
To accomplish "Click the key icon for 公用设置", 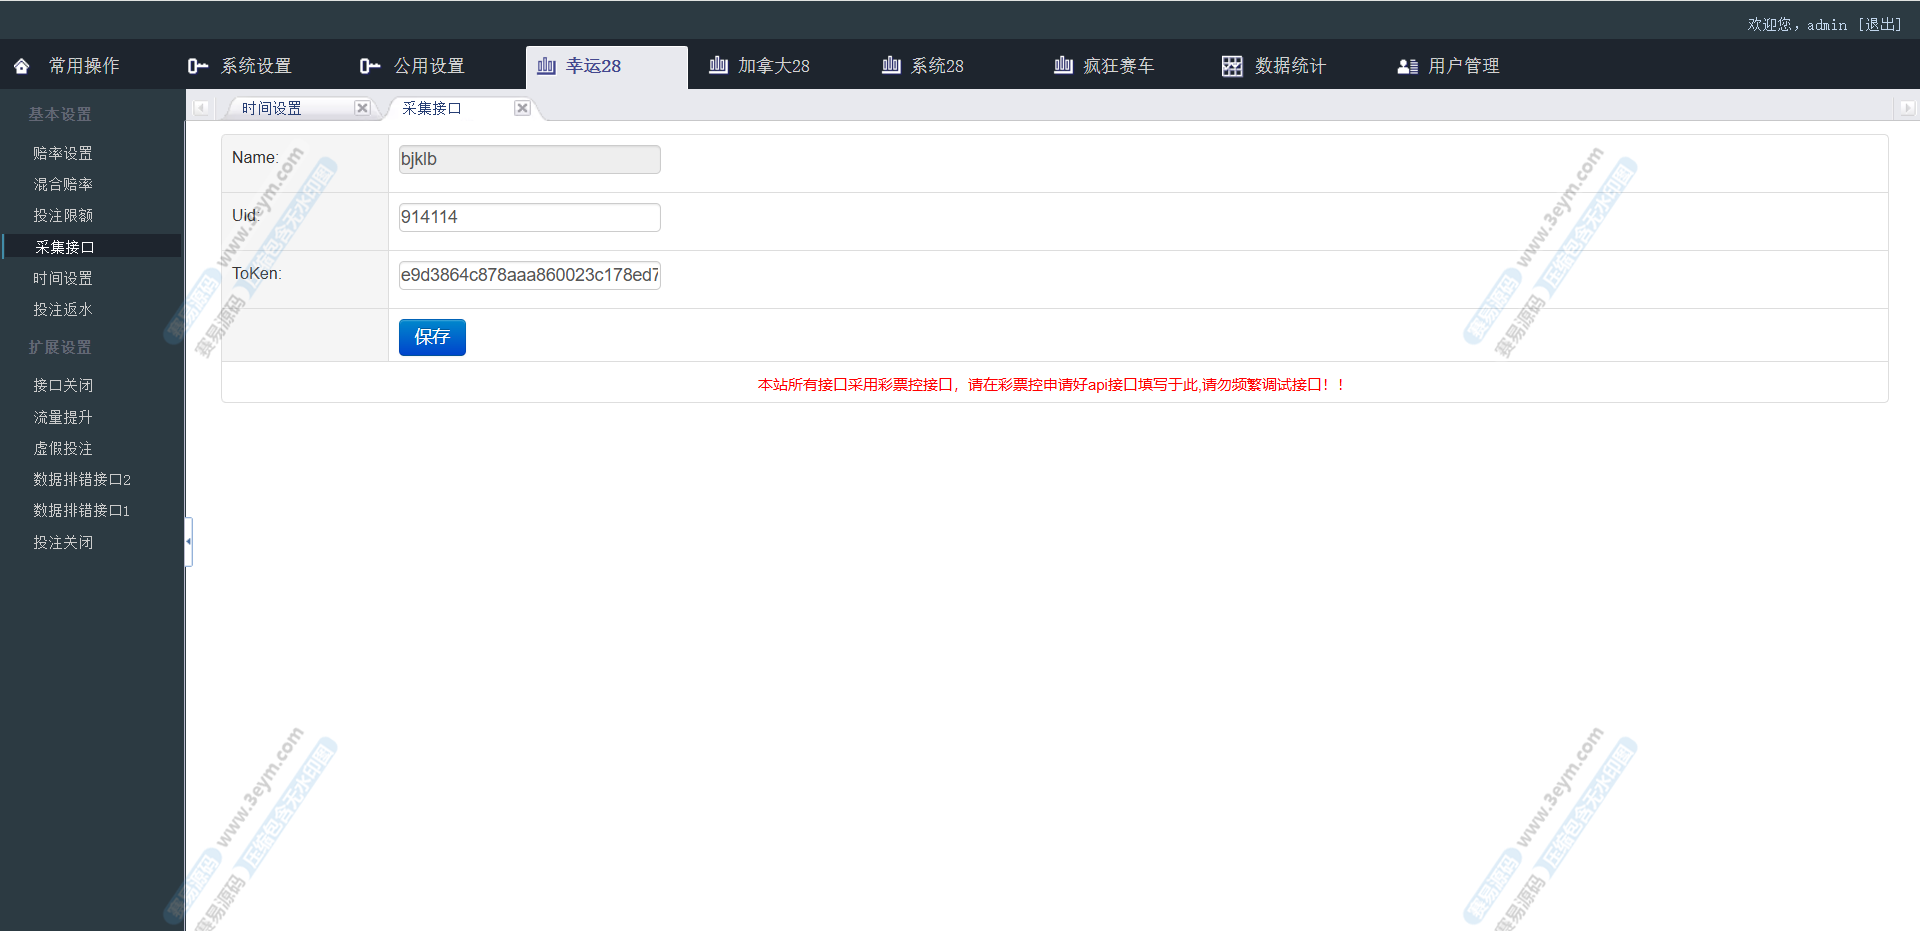I will (x=370, y=66).
